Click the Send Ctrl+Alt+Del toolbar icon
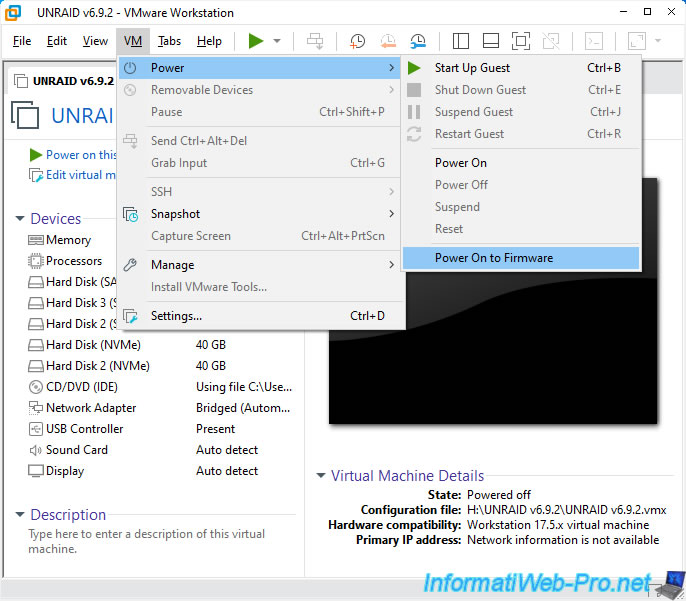This screenshot has width=686, height=601. (x=315, y=41)
